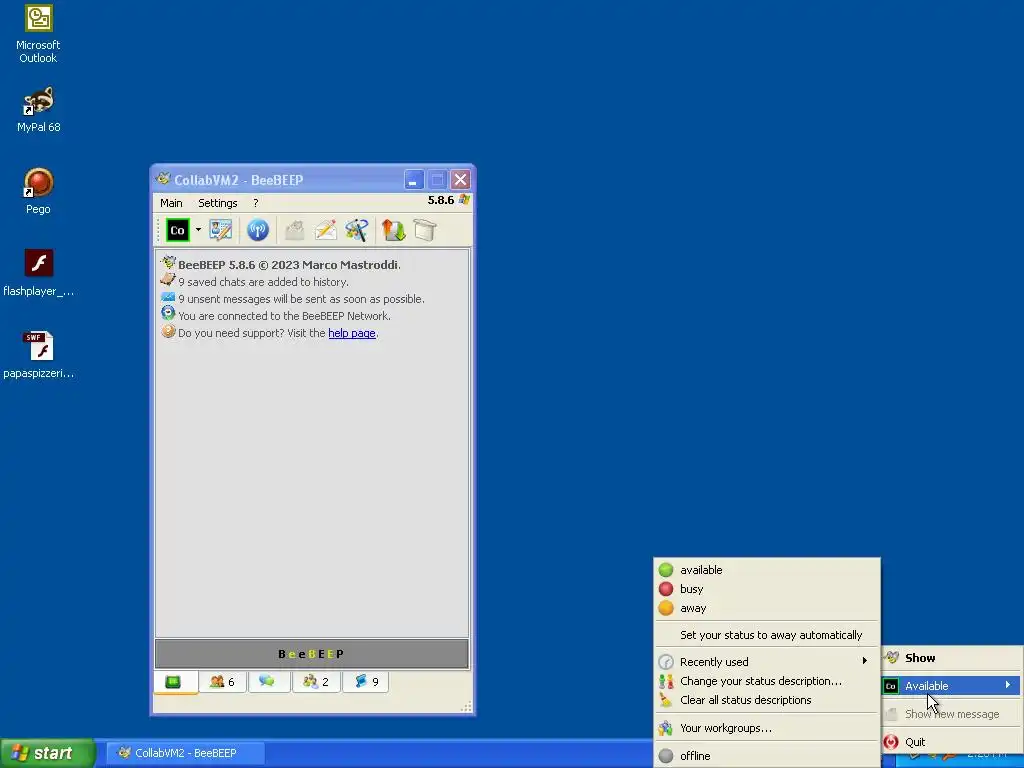Choose 'Change your status description...'

[767, 681]
